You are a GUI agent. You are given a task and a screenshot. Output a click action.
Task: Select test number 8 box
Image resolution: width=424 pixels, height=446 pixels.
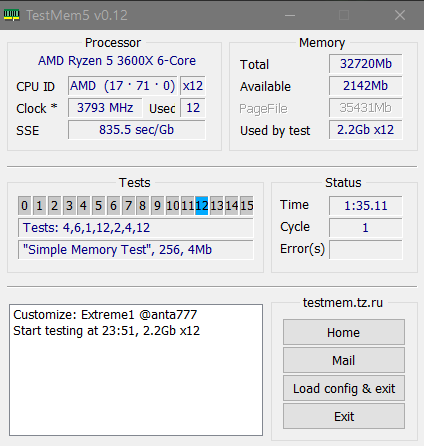(x=143, y=206)
